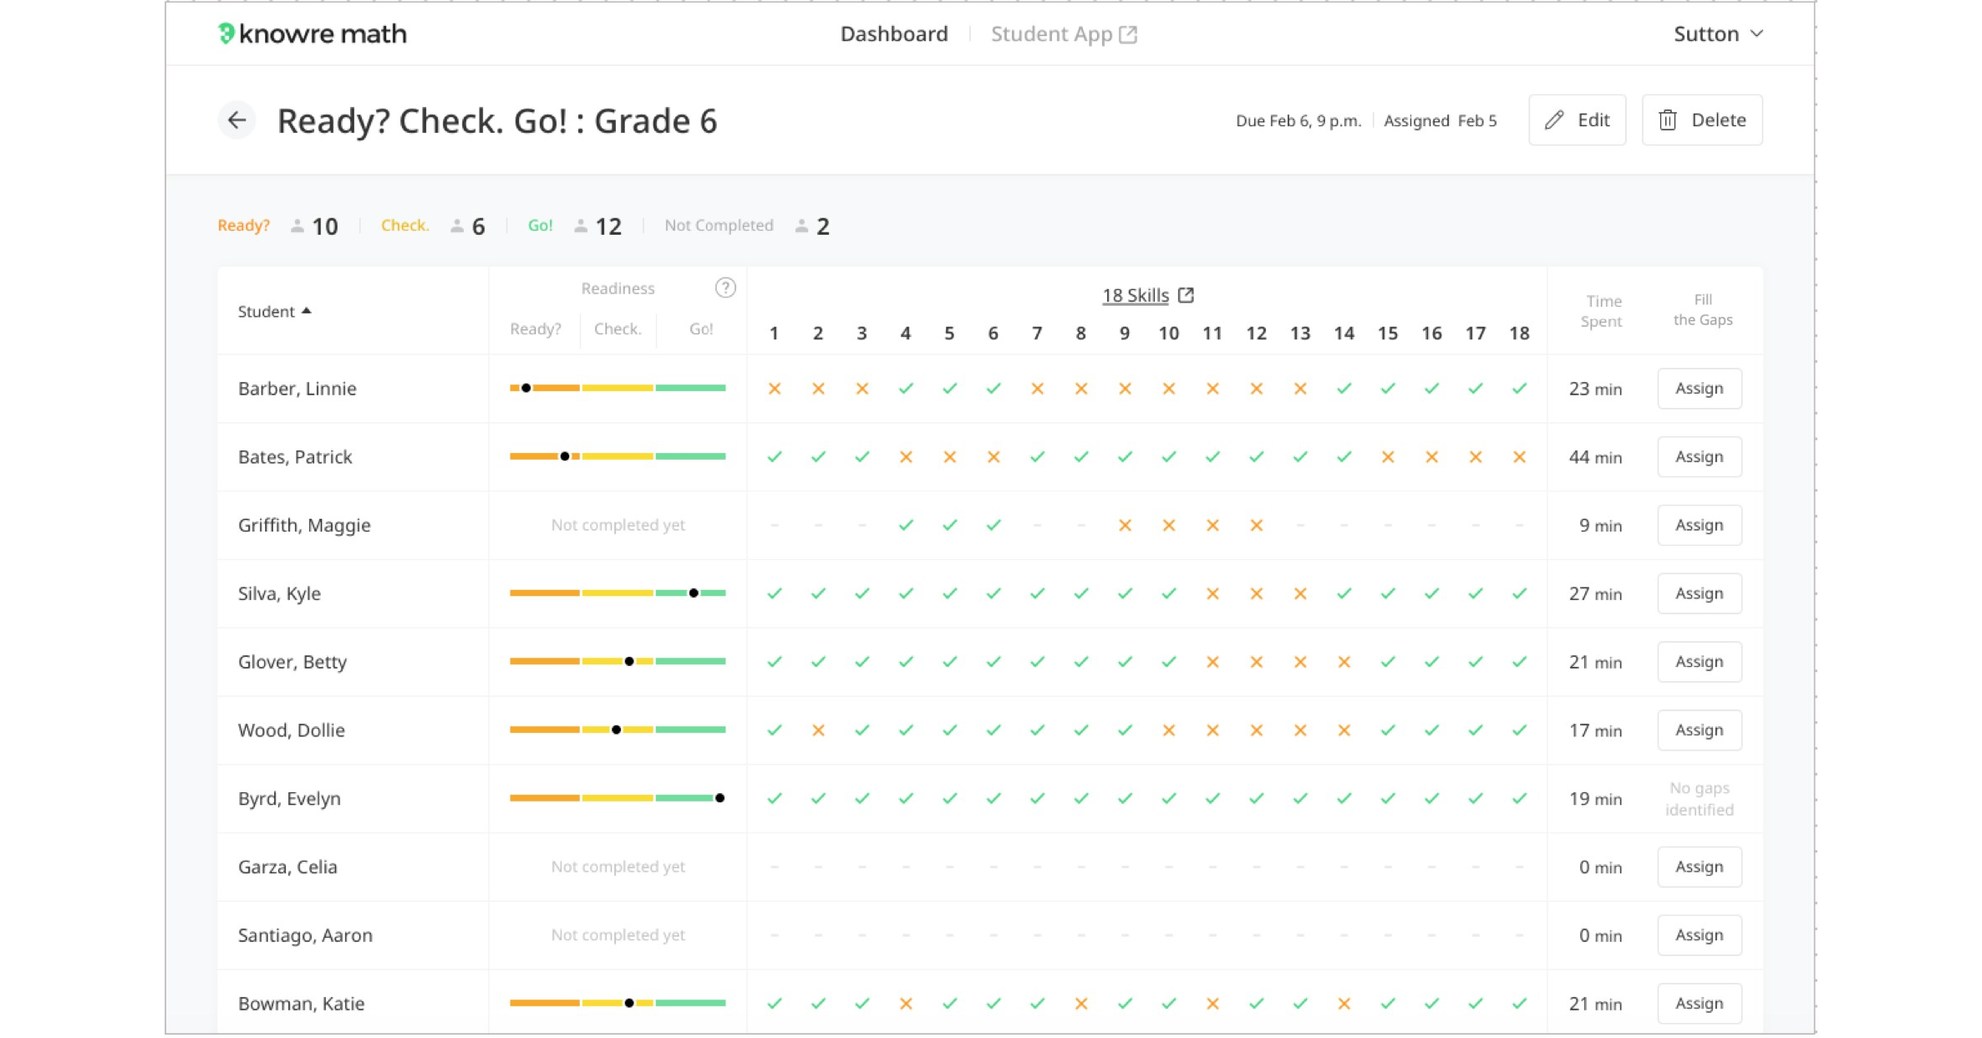The height and width of the screenshot is (1038, 1982).
Task: Click the person icon beside Not Completed
Action: pos(801,225)
